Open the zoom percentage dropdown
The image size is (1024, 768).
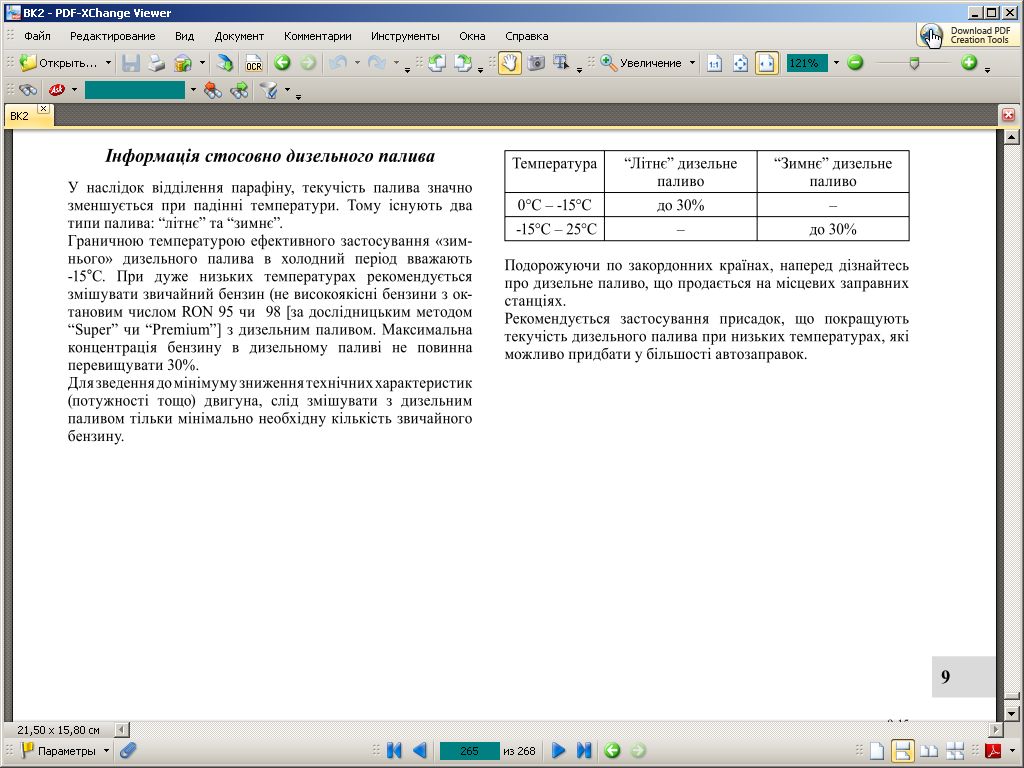pos(835,63)
